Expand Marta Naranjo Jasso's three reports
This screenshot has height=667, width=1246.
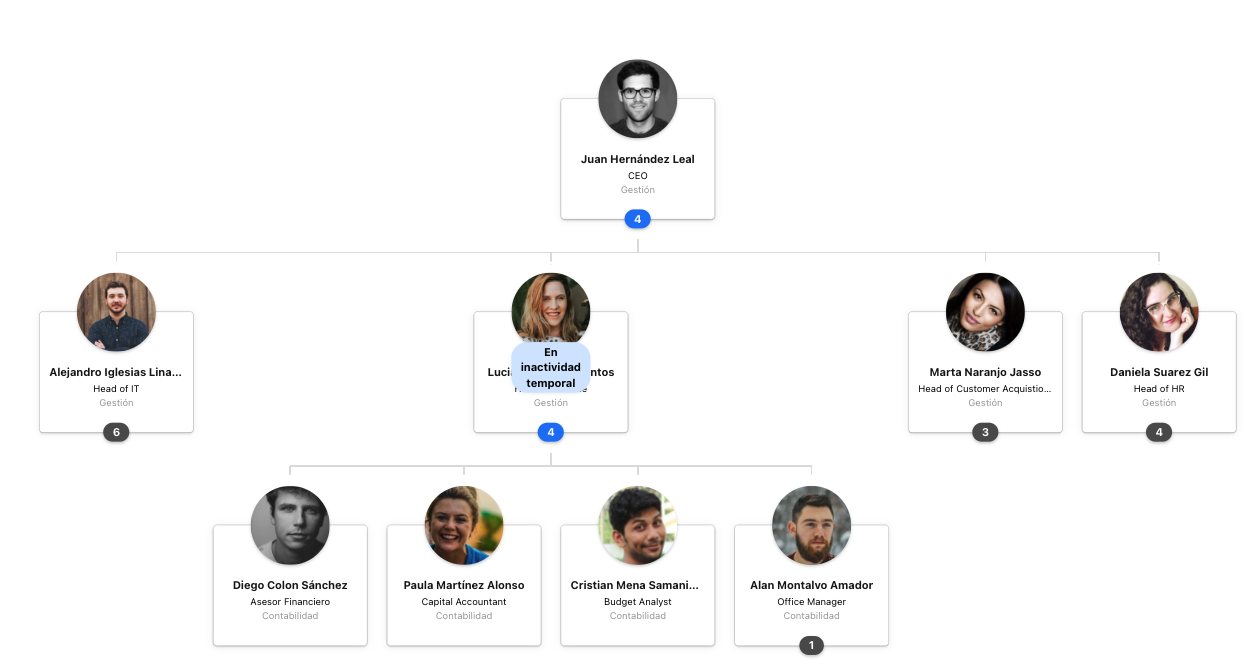985,432
